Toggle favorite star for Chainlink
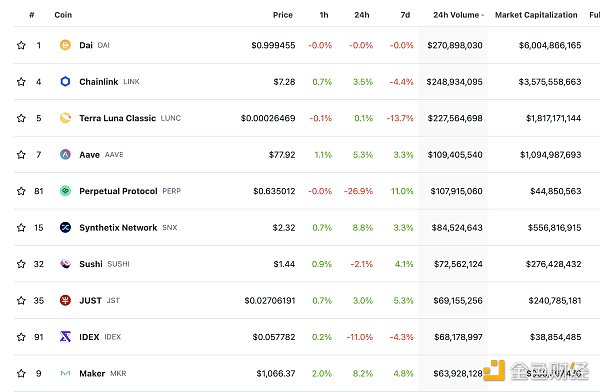The width and height of the screenshot is (600, 392). 21,82
